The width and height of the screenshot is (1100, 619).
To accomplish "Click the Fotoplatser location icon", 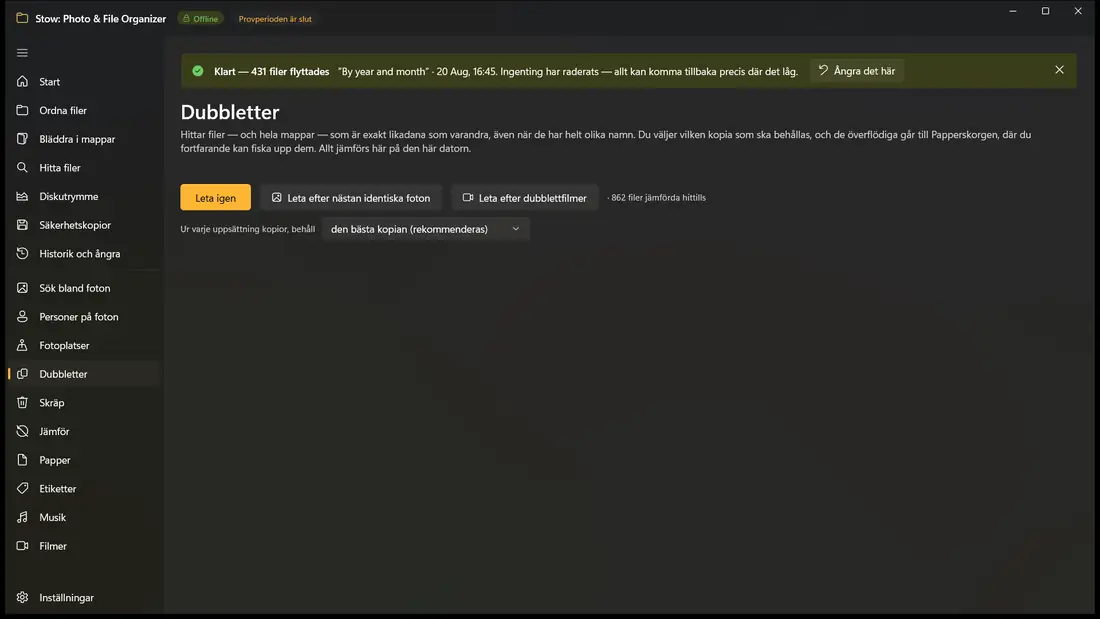I will tap(22, 345).
